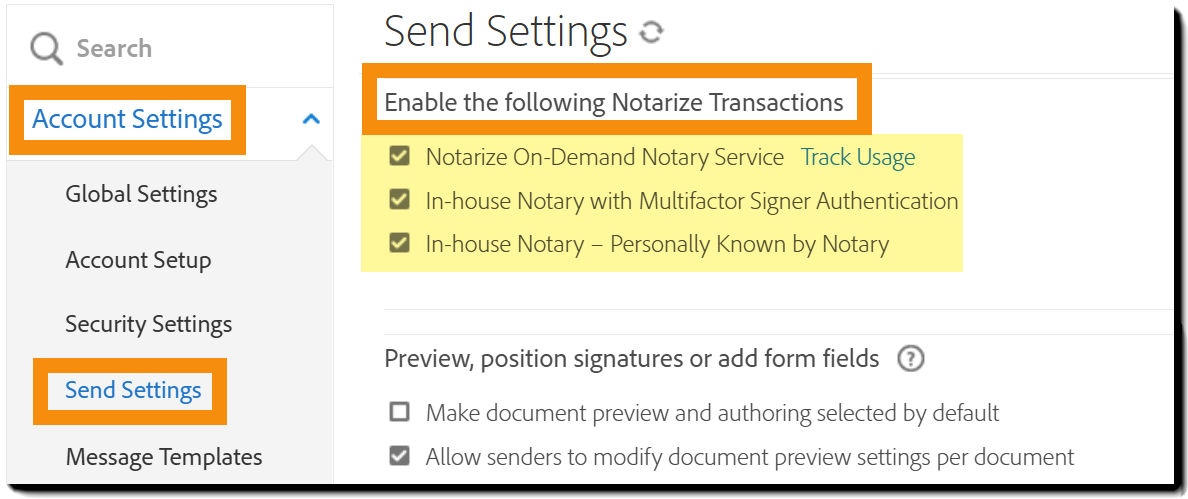Screen dimensions: 1188x499
Task: Uncheck Notarize On-Demand Notary Service
Action: coord(400,157)
